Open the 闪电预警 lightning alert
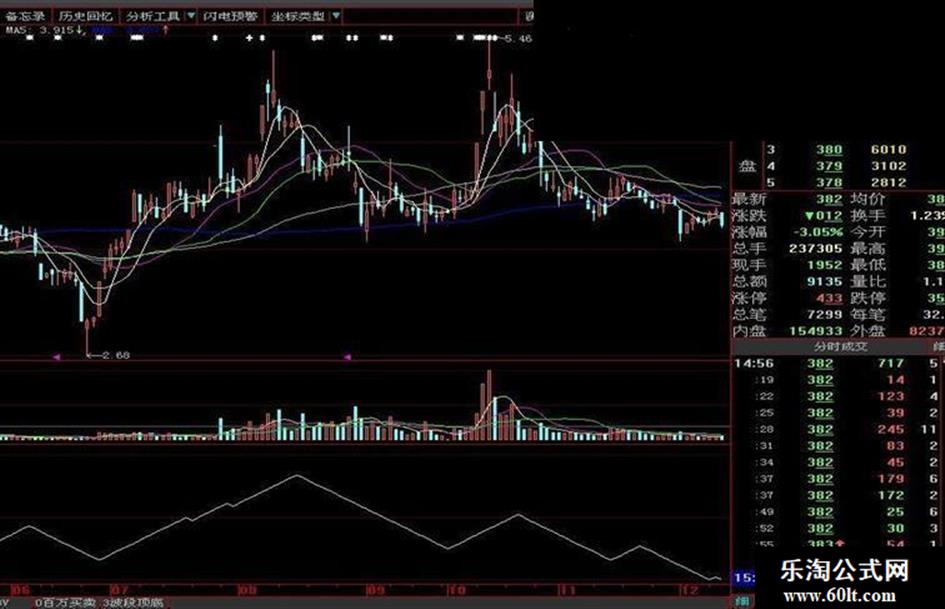This screenshot has height=609, width=945. click(x=230, y=16)
